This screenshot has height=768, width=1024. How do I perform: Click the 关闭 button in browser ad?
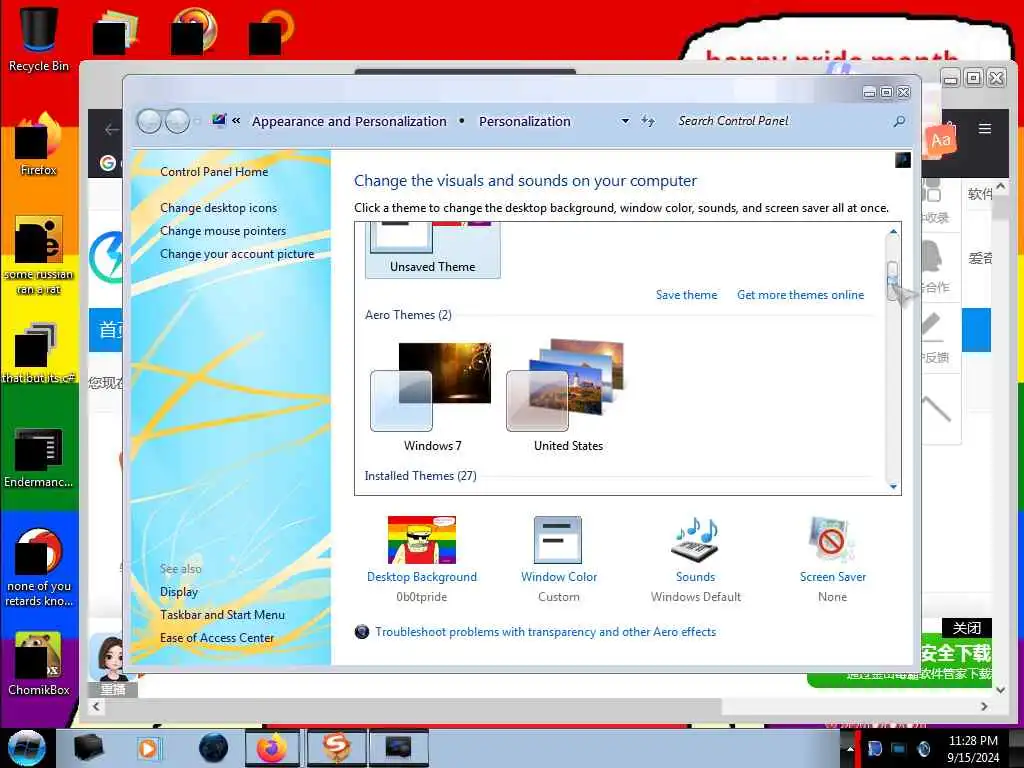click(x=967, y=628)
